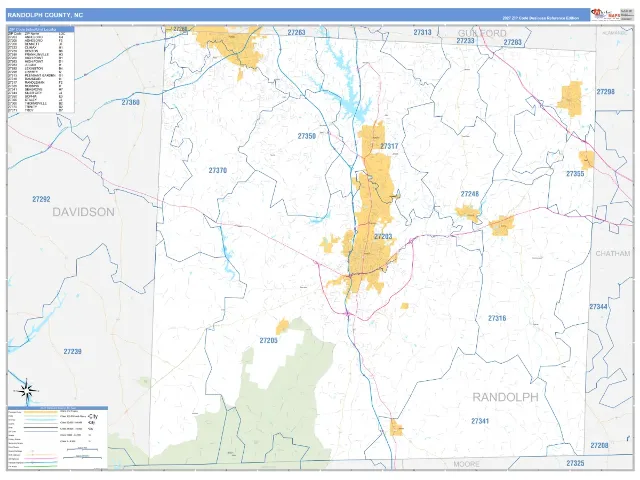Click the ZIP code index table
The height and width of the screenshot is (480, 640).
41,70
